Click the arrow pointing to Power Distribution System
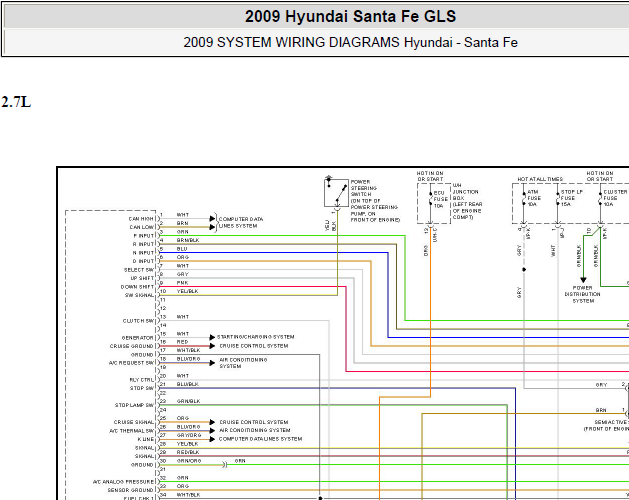Screen dimensions: 629x500 [x=583, y=280]
